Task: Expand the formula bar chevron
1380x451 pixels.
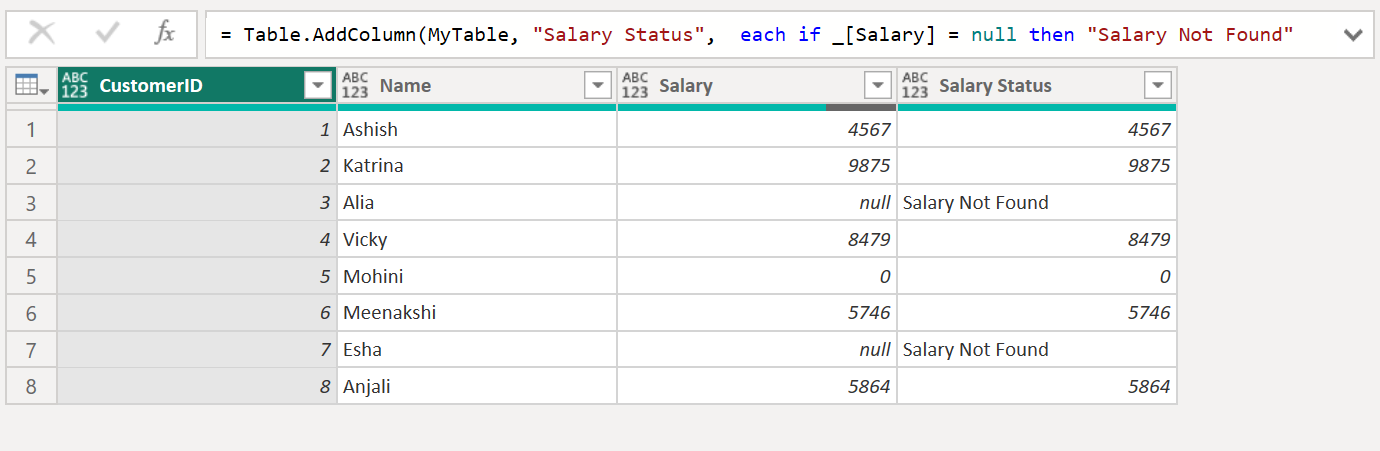Action: [1353, 35]
